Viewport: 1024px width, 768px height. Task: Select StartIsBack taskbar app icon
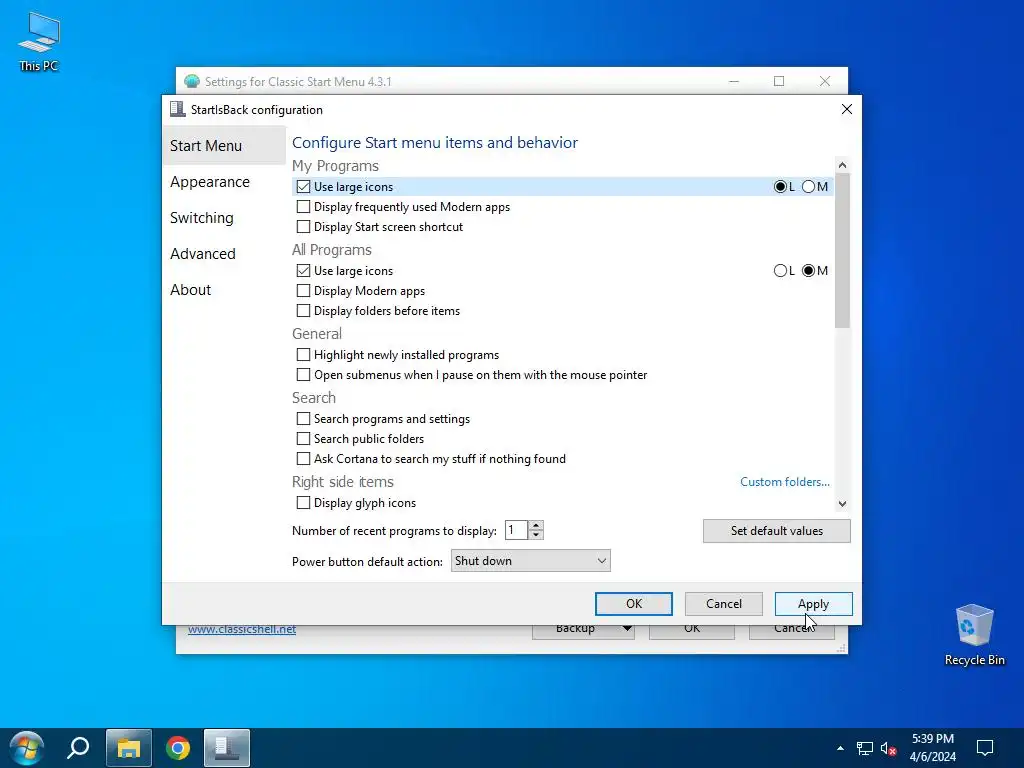227,748
